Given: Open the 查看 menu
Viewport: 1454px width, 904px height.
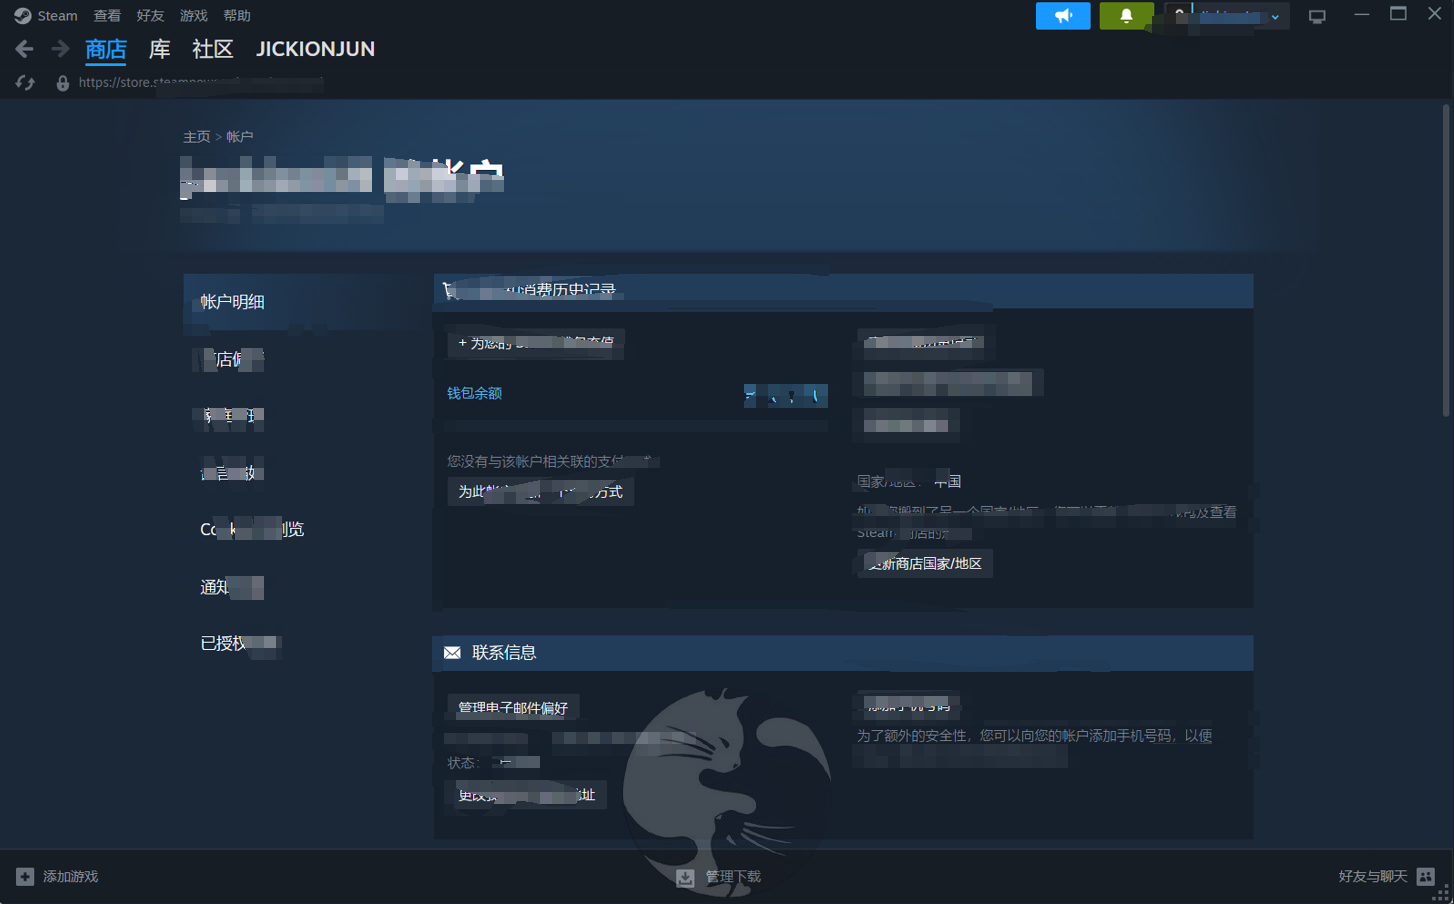Looking at the screenshot, I should pos(107,16).
